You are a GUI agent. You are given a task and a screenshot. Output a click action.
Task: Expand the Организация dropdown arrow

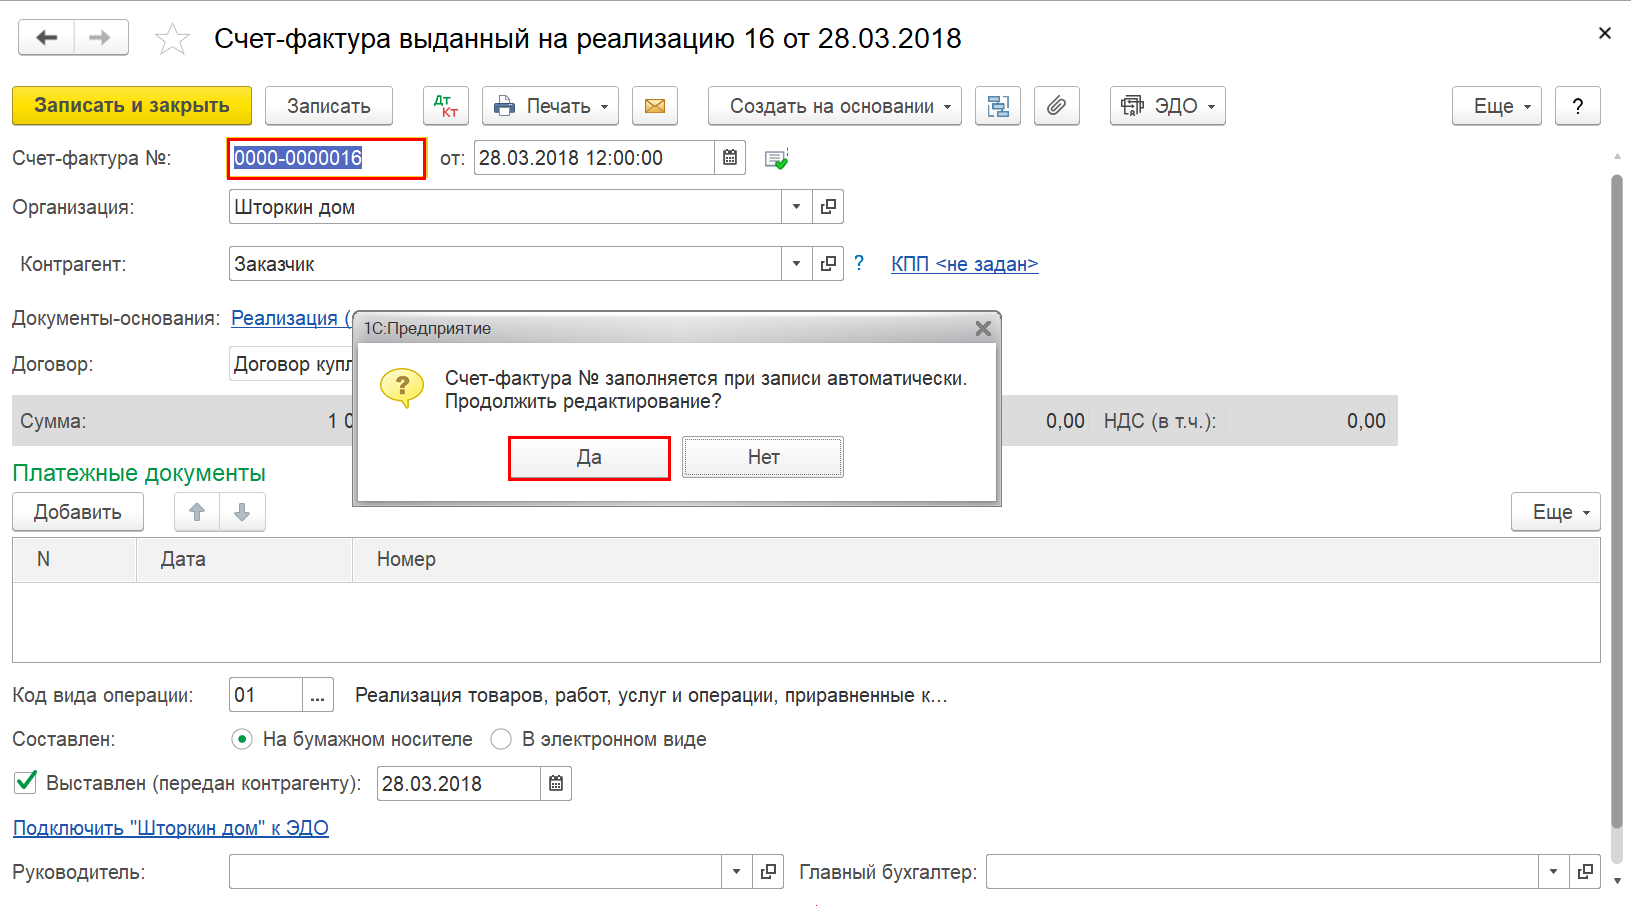tap(796, 207)
